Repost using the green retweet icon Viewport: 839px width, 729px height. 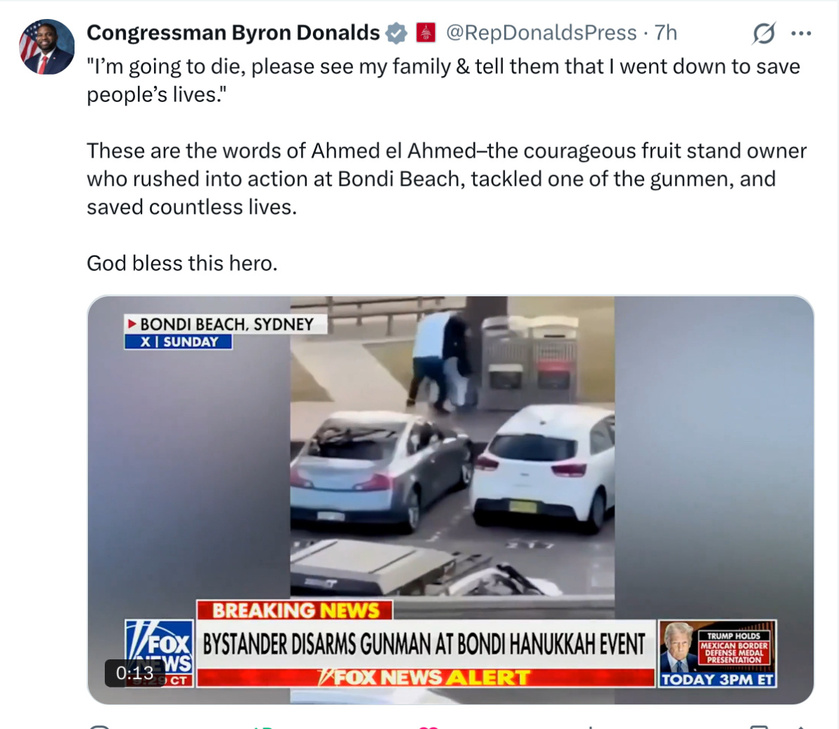tap(262, 727)
